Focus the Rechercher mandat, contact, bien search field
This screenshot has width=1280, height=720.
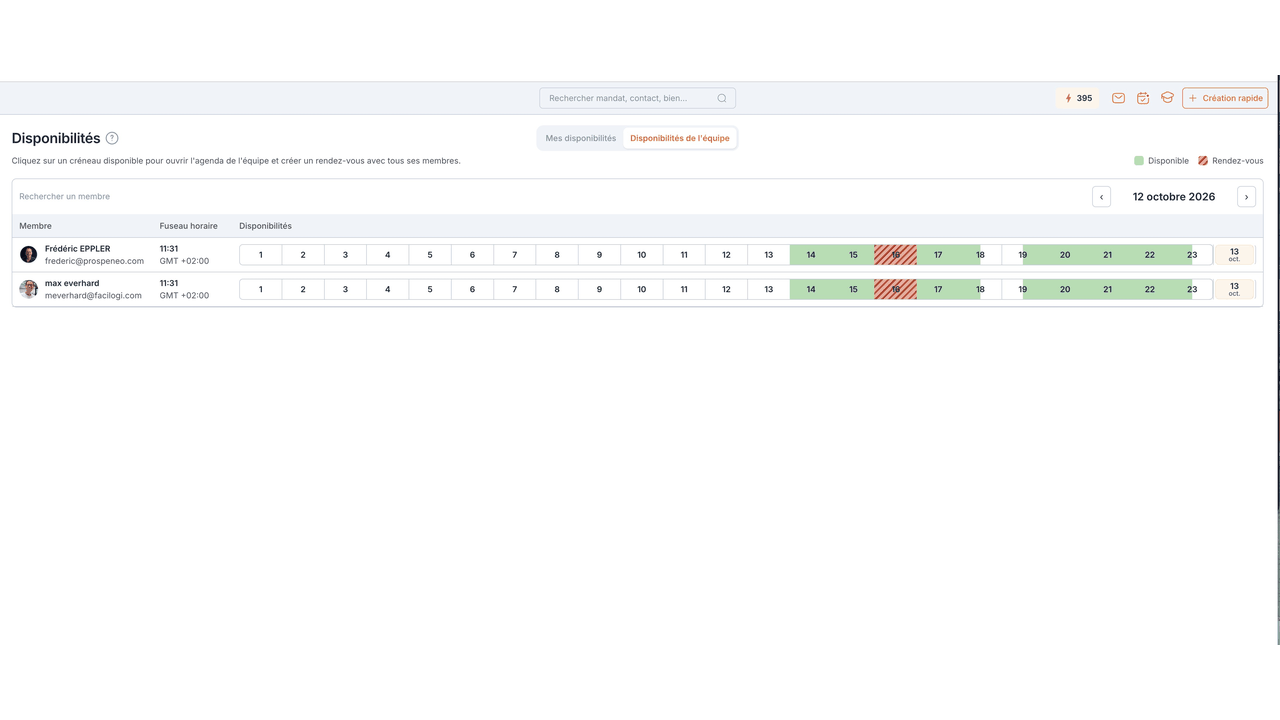[637, 98]
